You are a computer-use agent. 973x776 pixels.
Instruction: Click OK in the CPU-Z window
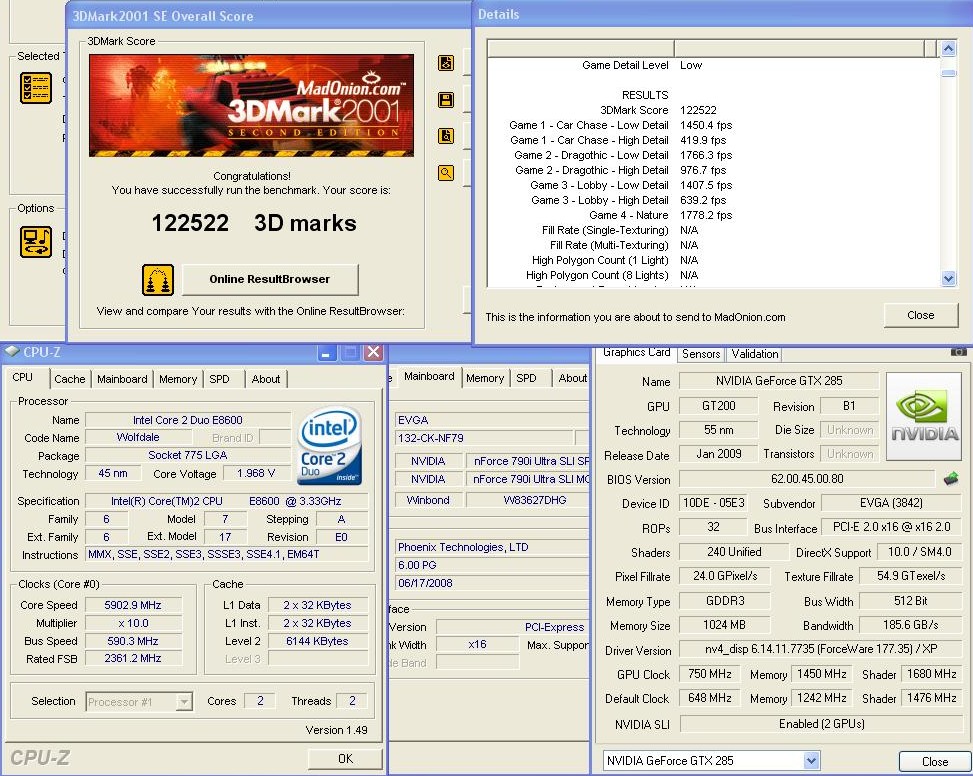pos(345,758)
